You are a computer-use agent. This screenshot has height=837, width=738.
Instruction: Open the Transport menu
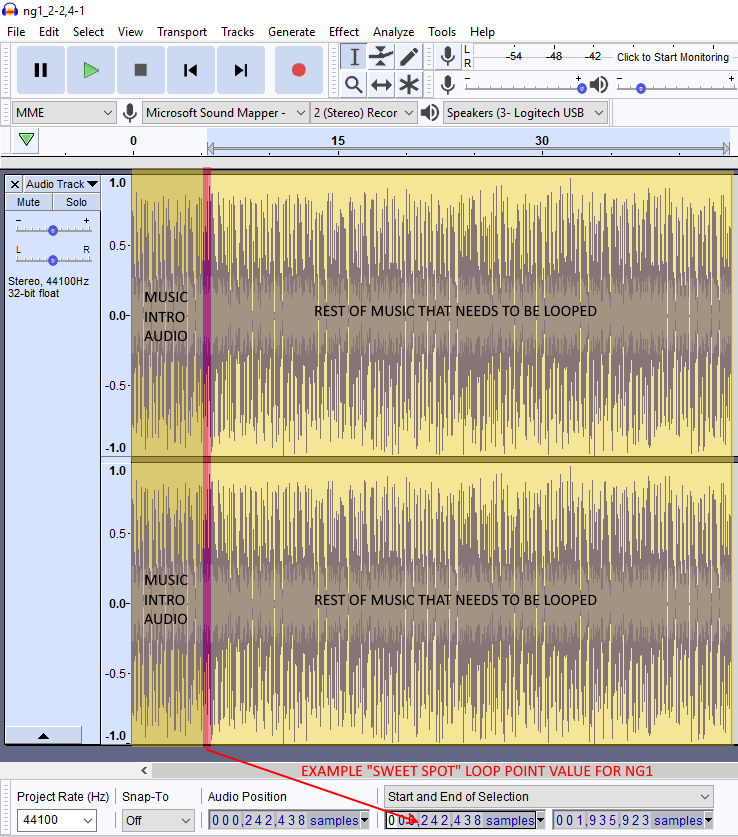[x=182, y=32]
